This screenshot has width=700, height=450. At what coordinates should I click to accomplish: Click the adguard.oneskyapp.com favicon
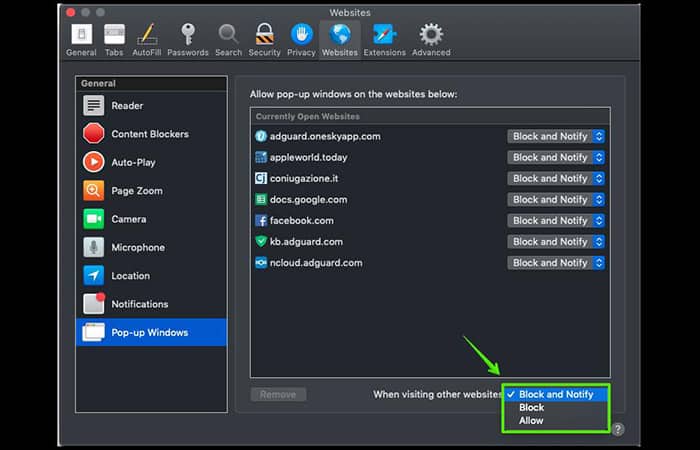click(x=261, y=136)
